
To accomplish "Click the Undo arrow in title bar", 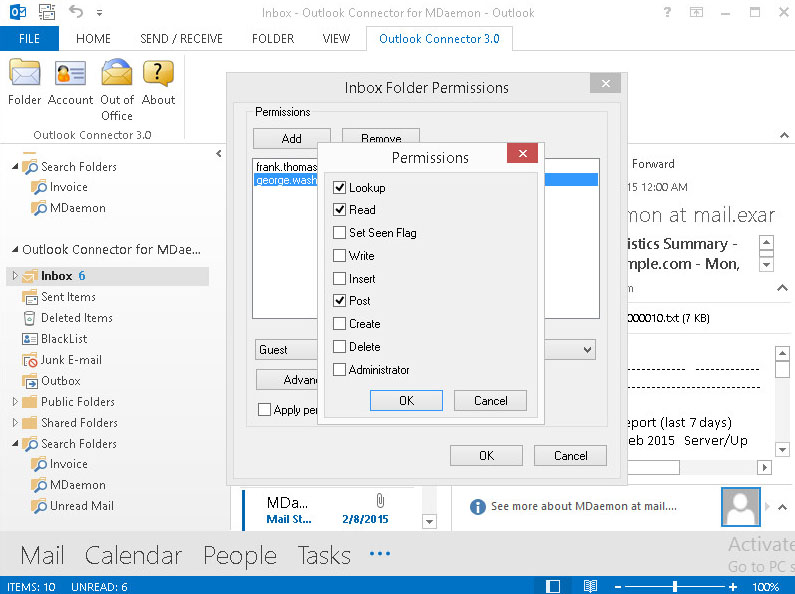I will [x=76, y=13].
